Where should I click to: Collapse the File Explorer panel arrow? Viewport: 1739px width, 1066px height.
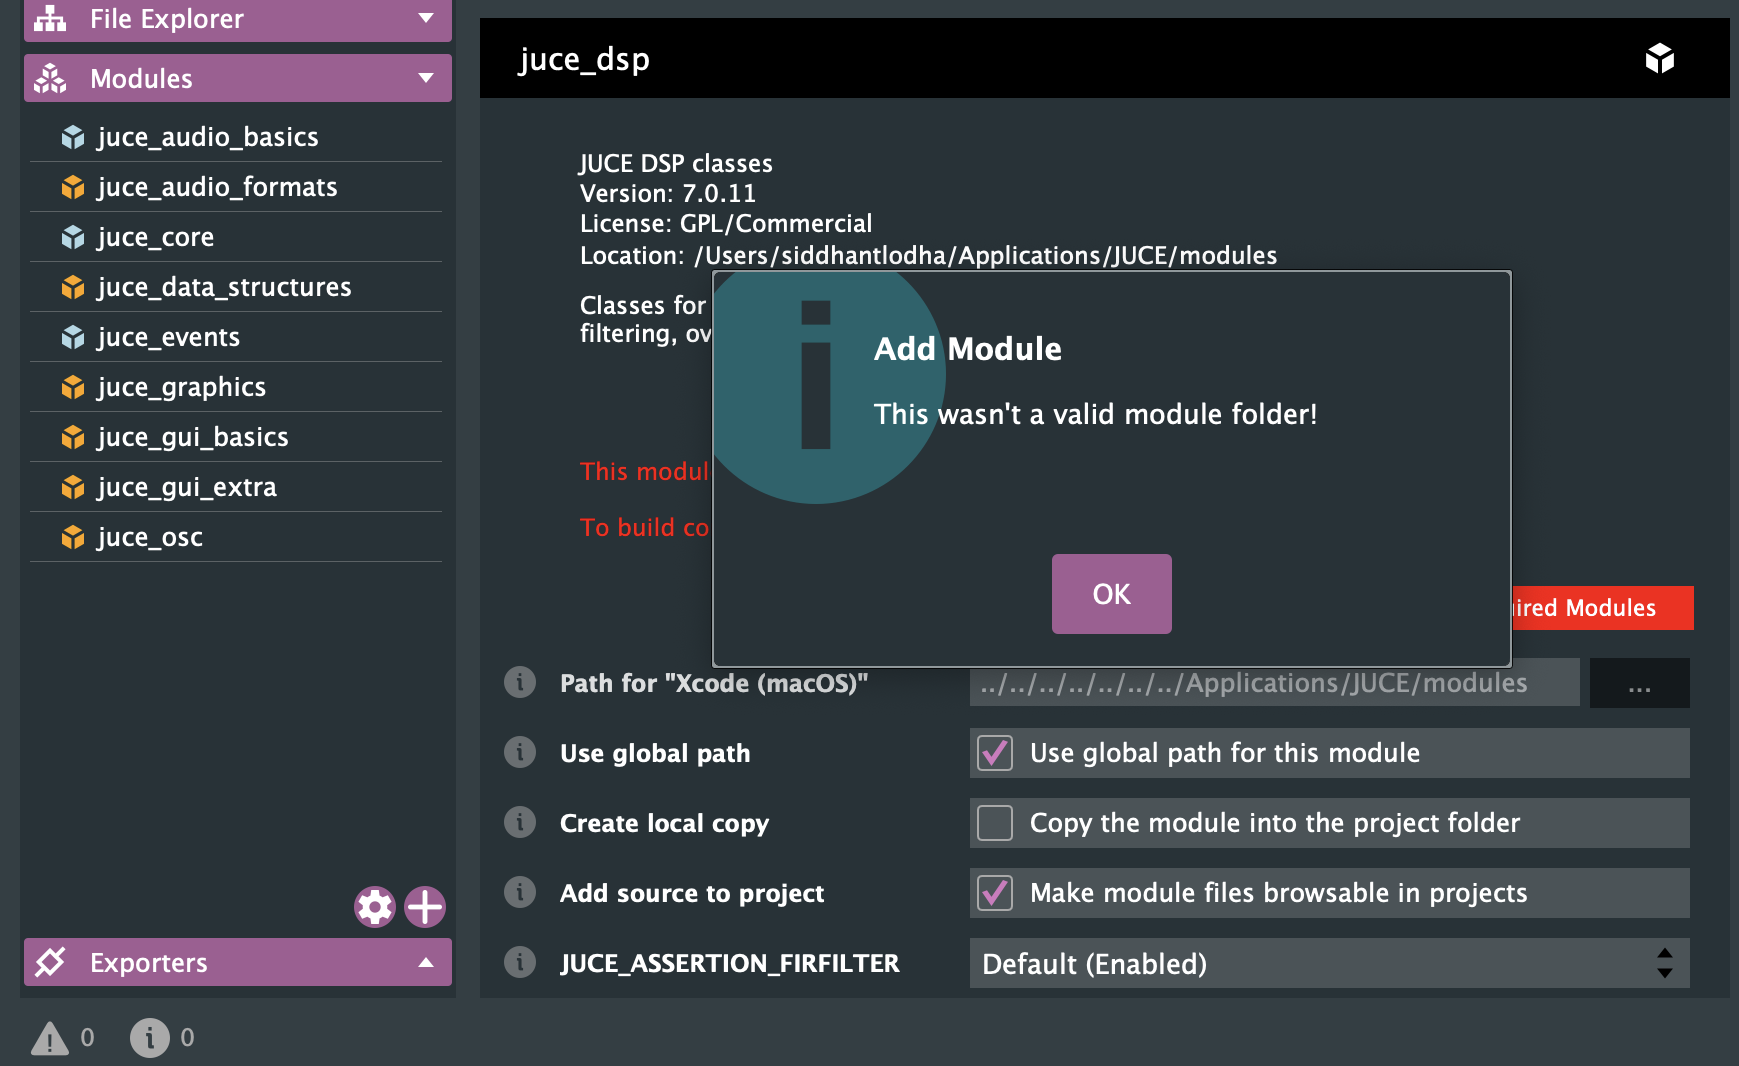point(426,18)
